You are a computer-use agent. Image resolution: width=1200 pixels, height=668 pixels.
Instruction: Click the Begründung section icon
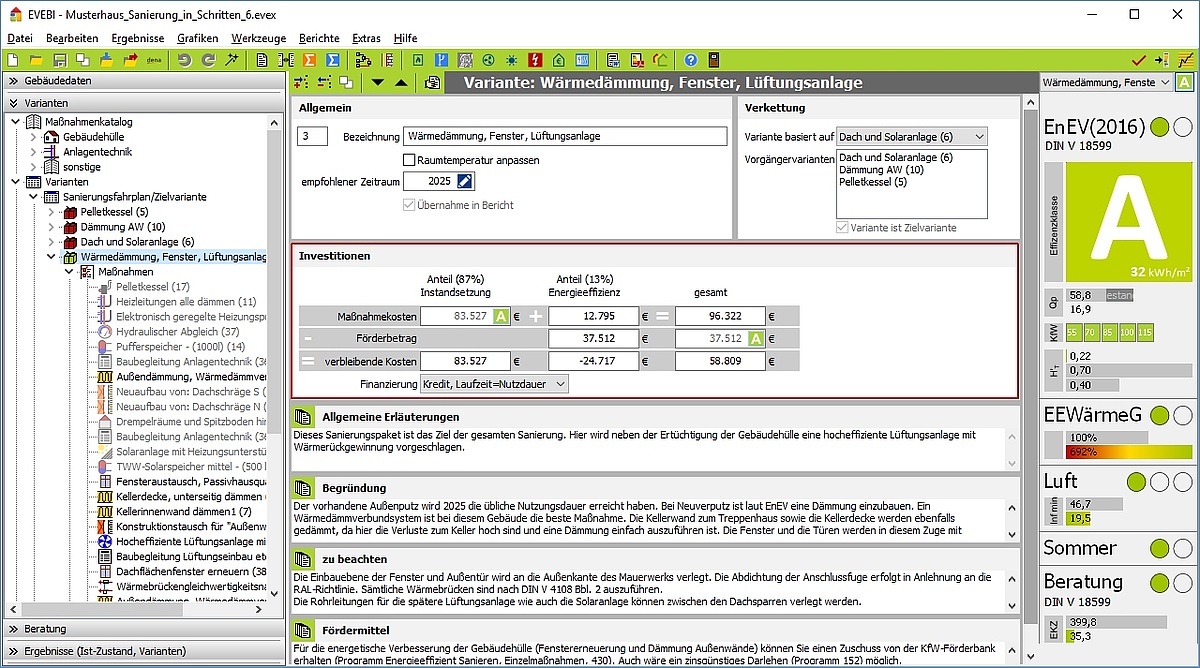303,488
